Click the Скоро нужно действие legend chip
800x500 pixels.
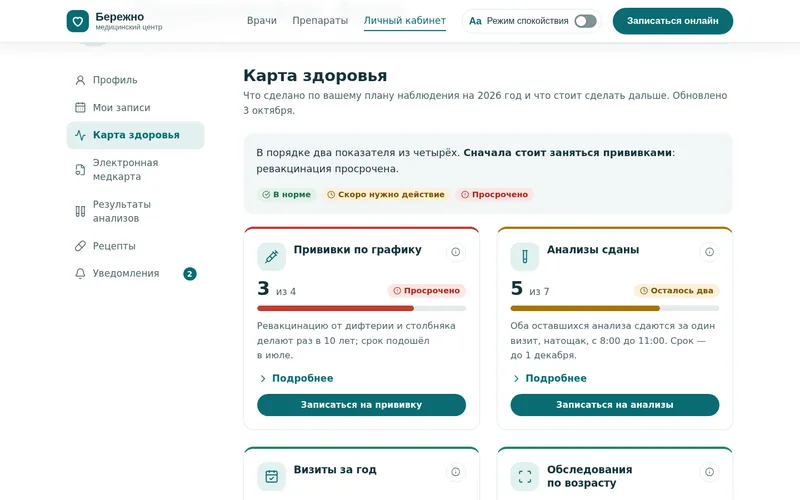386,194
